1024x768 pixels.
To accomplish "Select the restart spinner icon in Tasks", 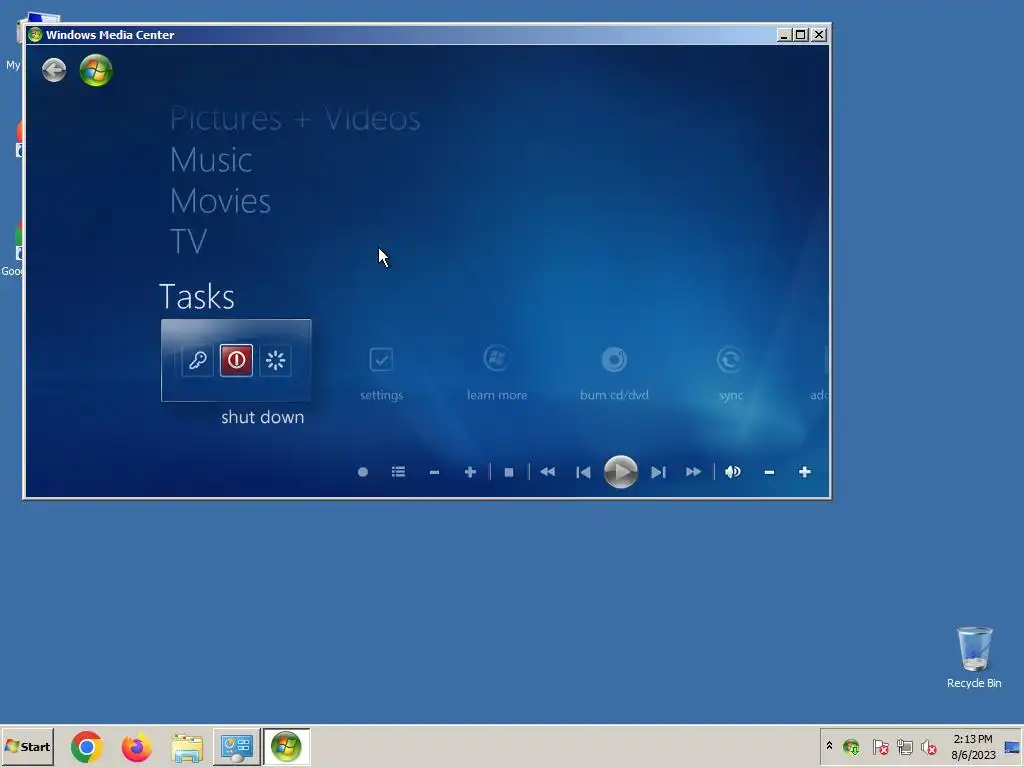I will pyautogui.click(x=276, y=360).
